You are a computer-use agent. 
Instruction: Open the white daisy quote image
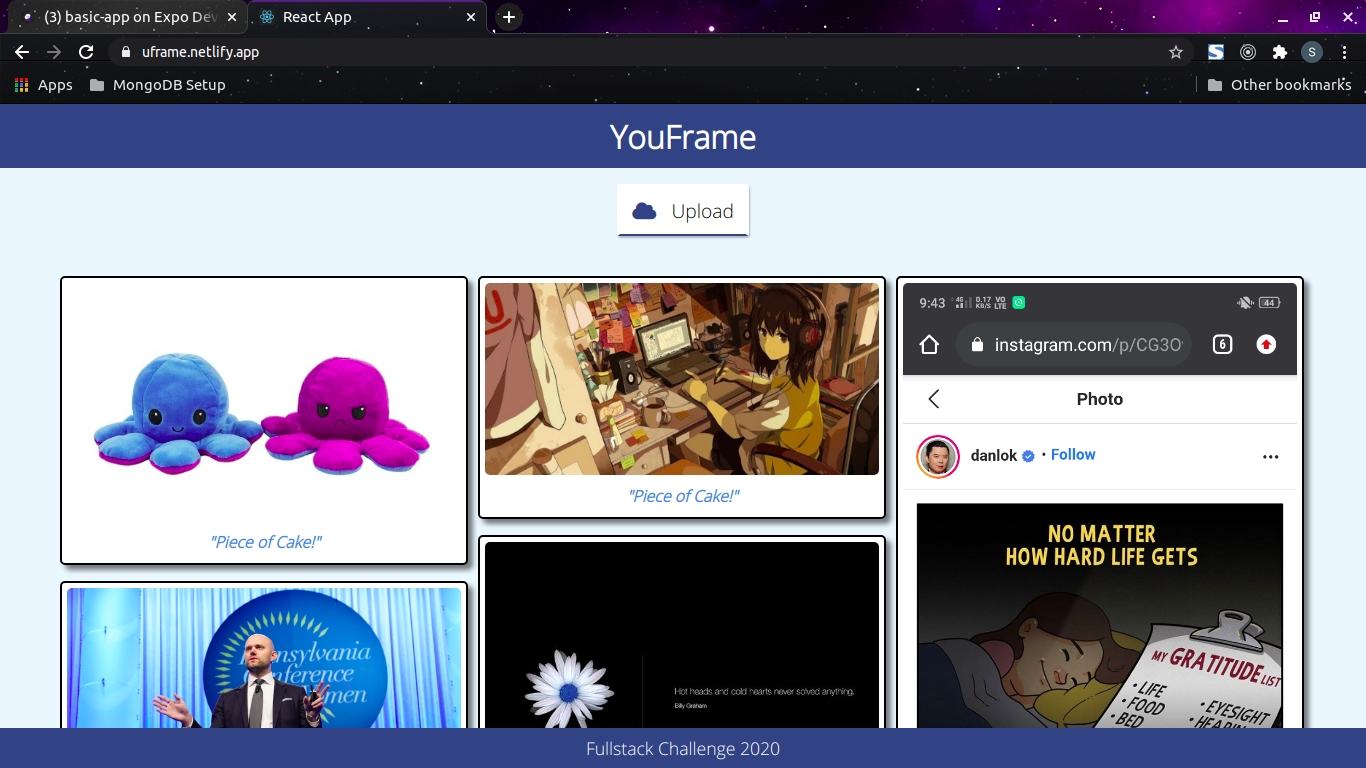[x=682, y=635]
